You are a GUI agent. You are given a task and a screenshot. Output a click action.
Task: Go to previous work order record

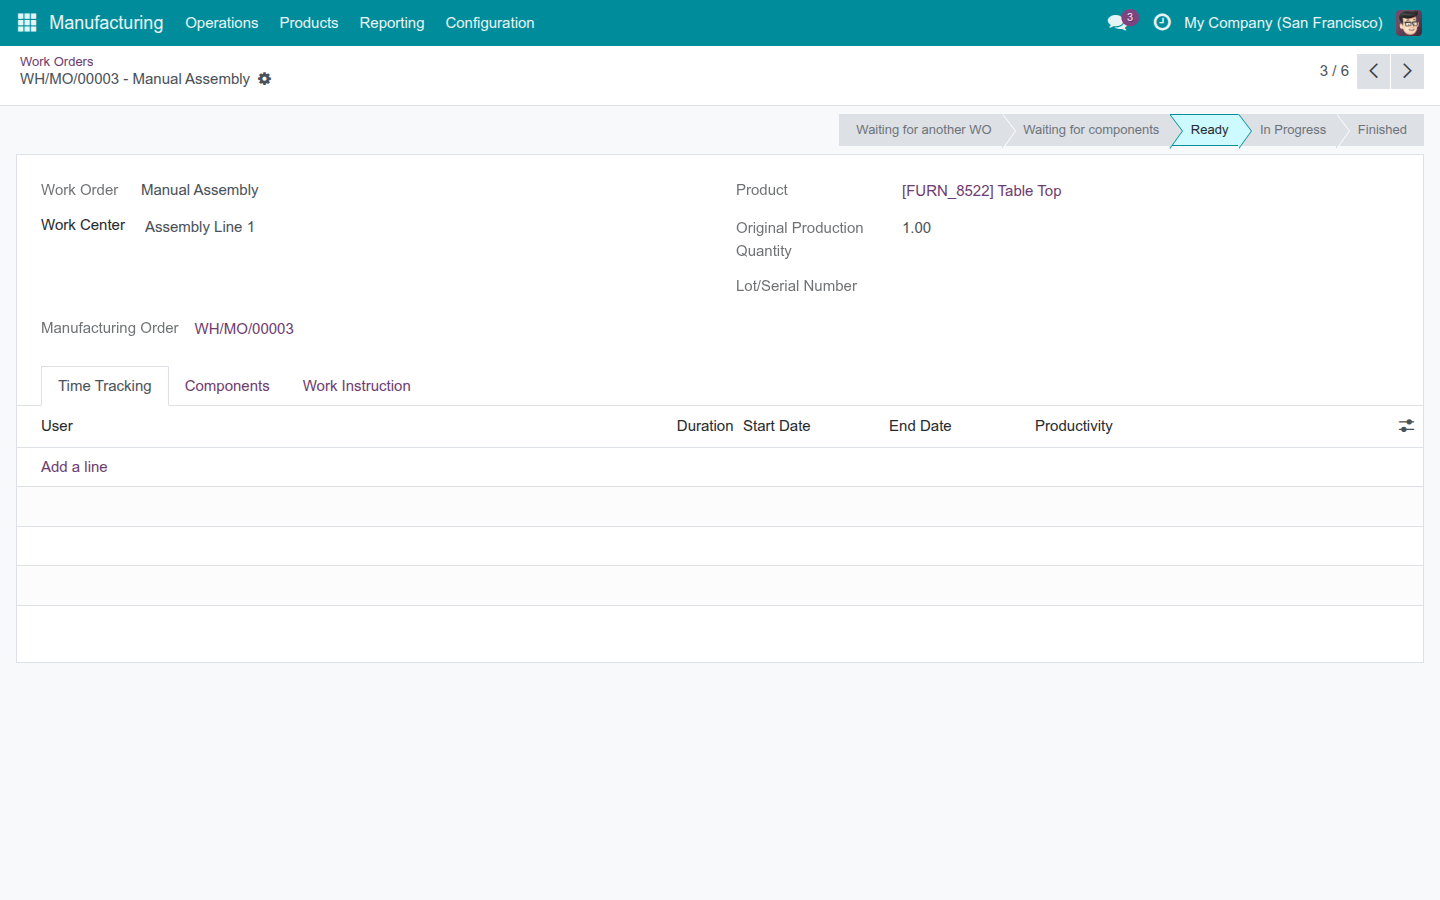point(1373,71)
